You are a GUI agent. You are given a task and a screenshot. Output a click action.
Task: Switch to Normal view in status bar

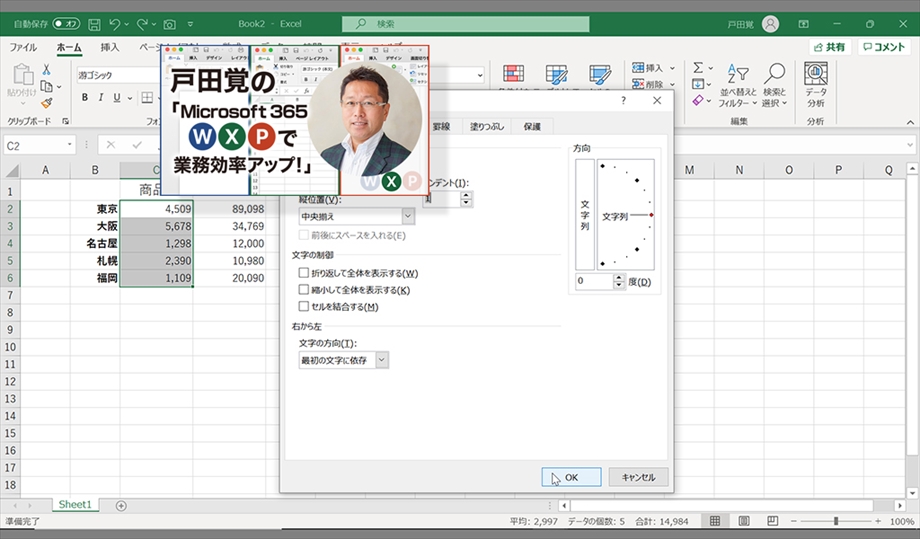click(715, 521)
